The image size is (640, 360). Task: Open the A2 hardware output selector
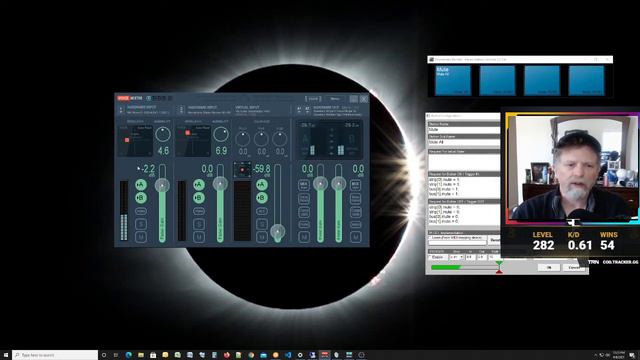pos(307,110)
